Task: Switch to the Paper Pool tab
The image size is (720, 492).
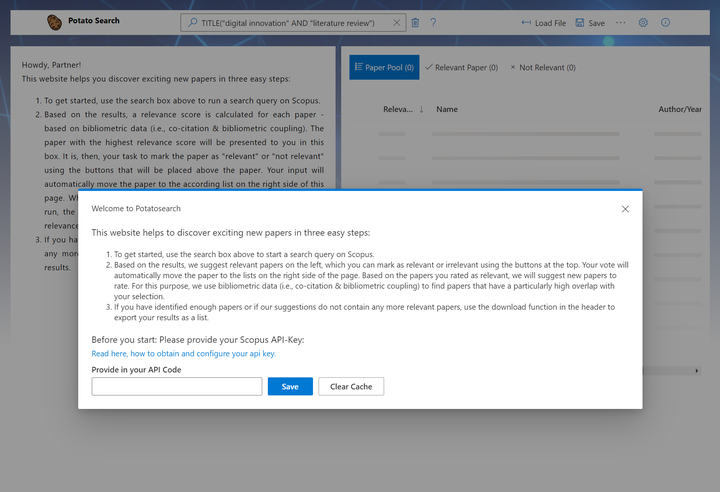Action: point(379,67)
